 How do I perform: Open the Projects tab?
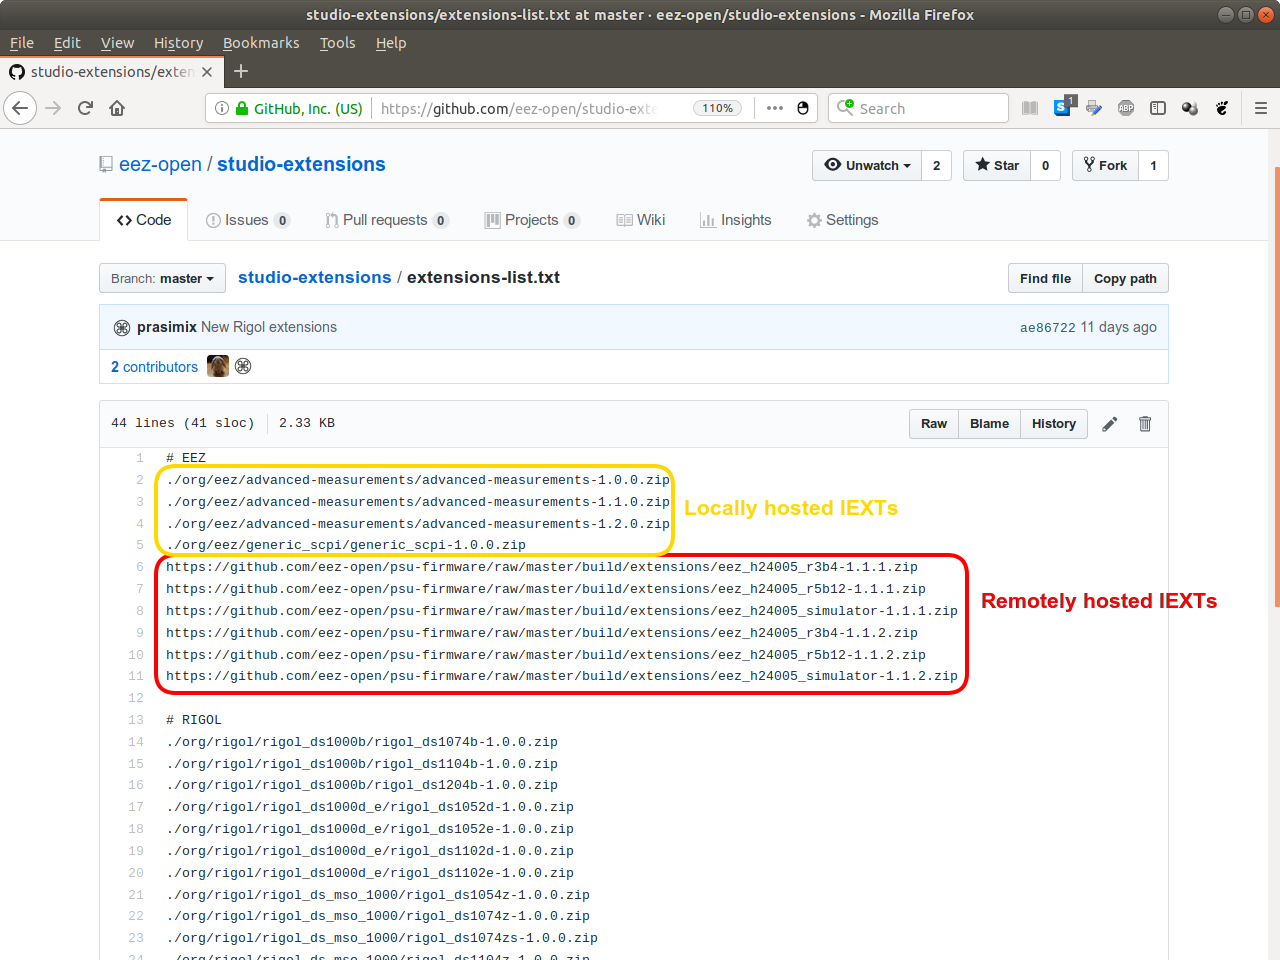(x=532, y=220)
